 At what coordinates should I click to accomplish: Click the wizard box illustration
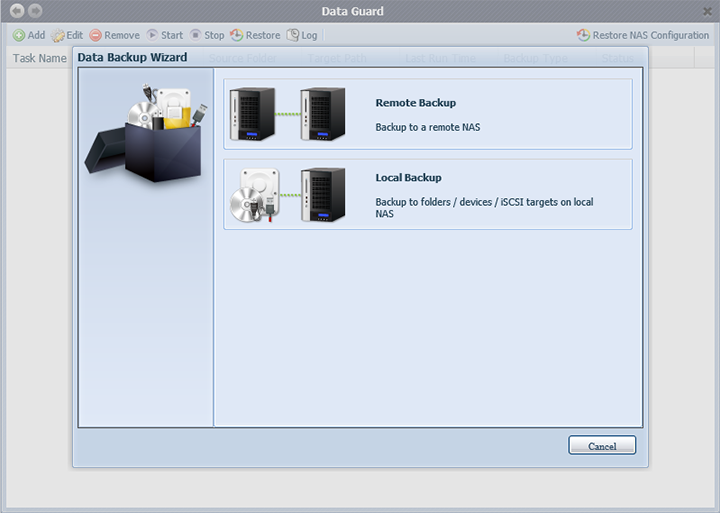(x=147, y=133)
